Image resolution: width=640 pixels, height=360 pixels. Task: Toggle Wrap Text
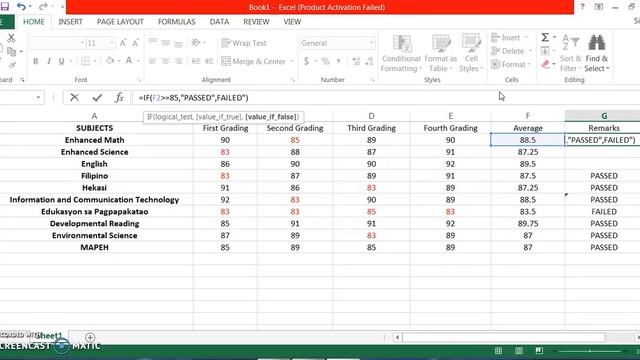[x=244, y=43]
